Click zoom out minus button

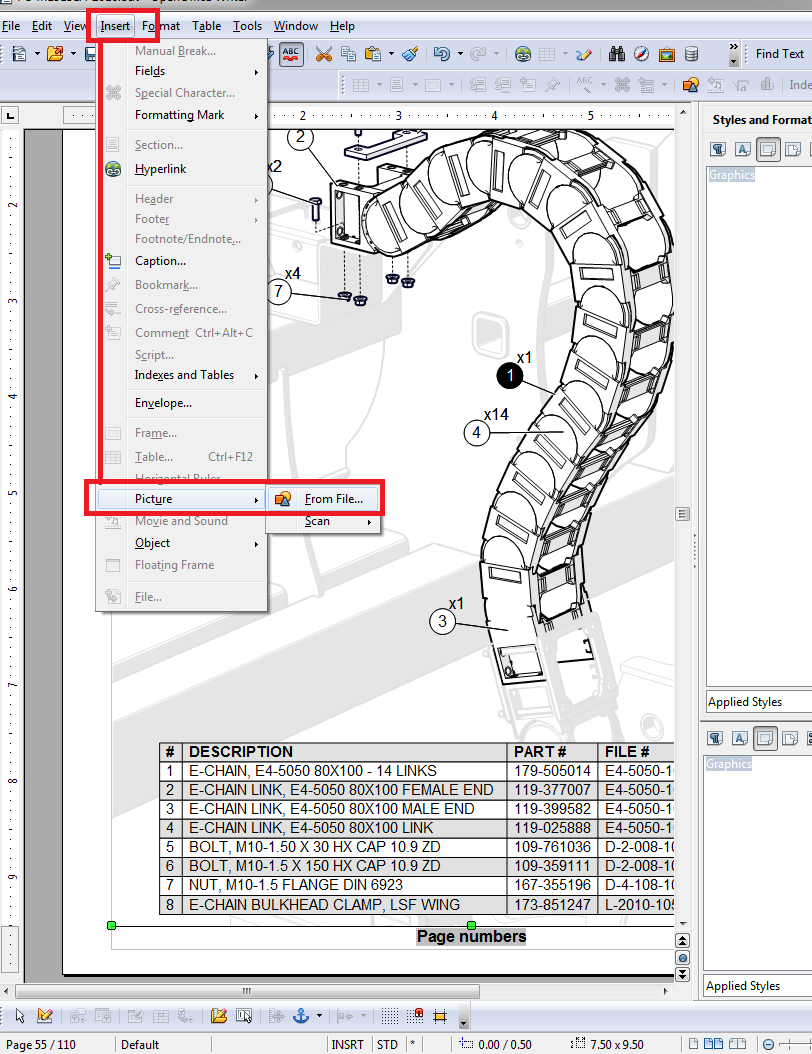coord(768,1045)
